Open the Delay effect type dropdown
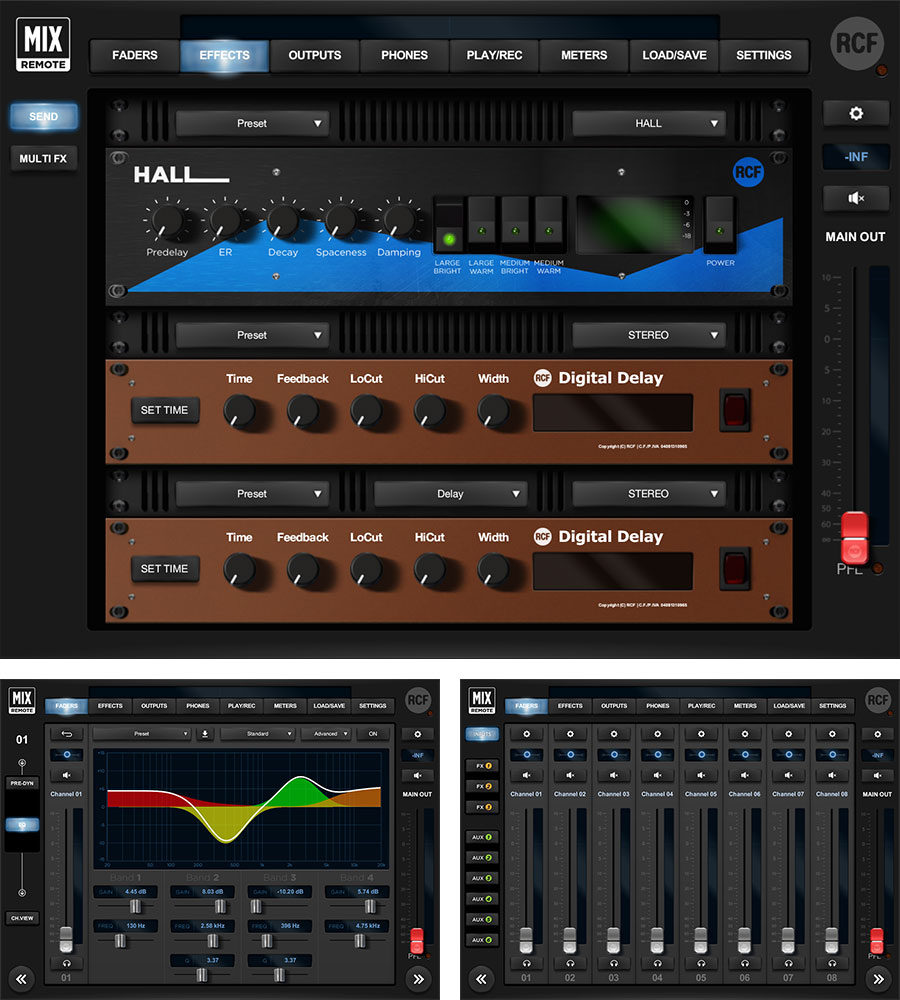 (450, 494)
